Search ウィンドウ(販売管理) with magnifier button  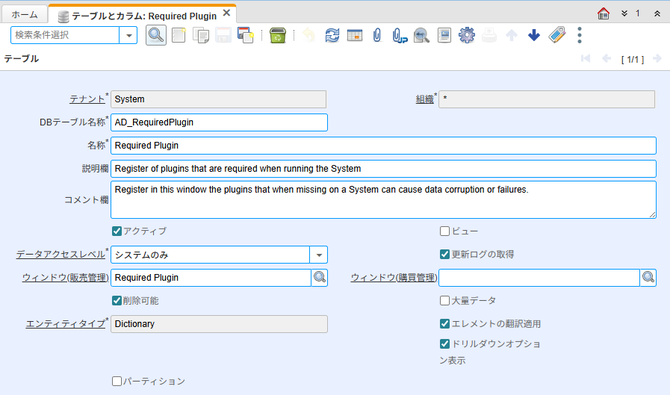pyautogui.click(x=320, y=277)
